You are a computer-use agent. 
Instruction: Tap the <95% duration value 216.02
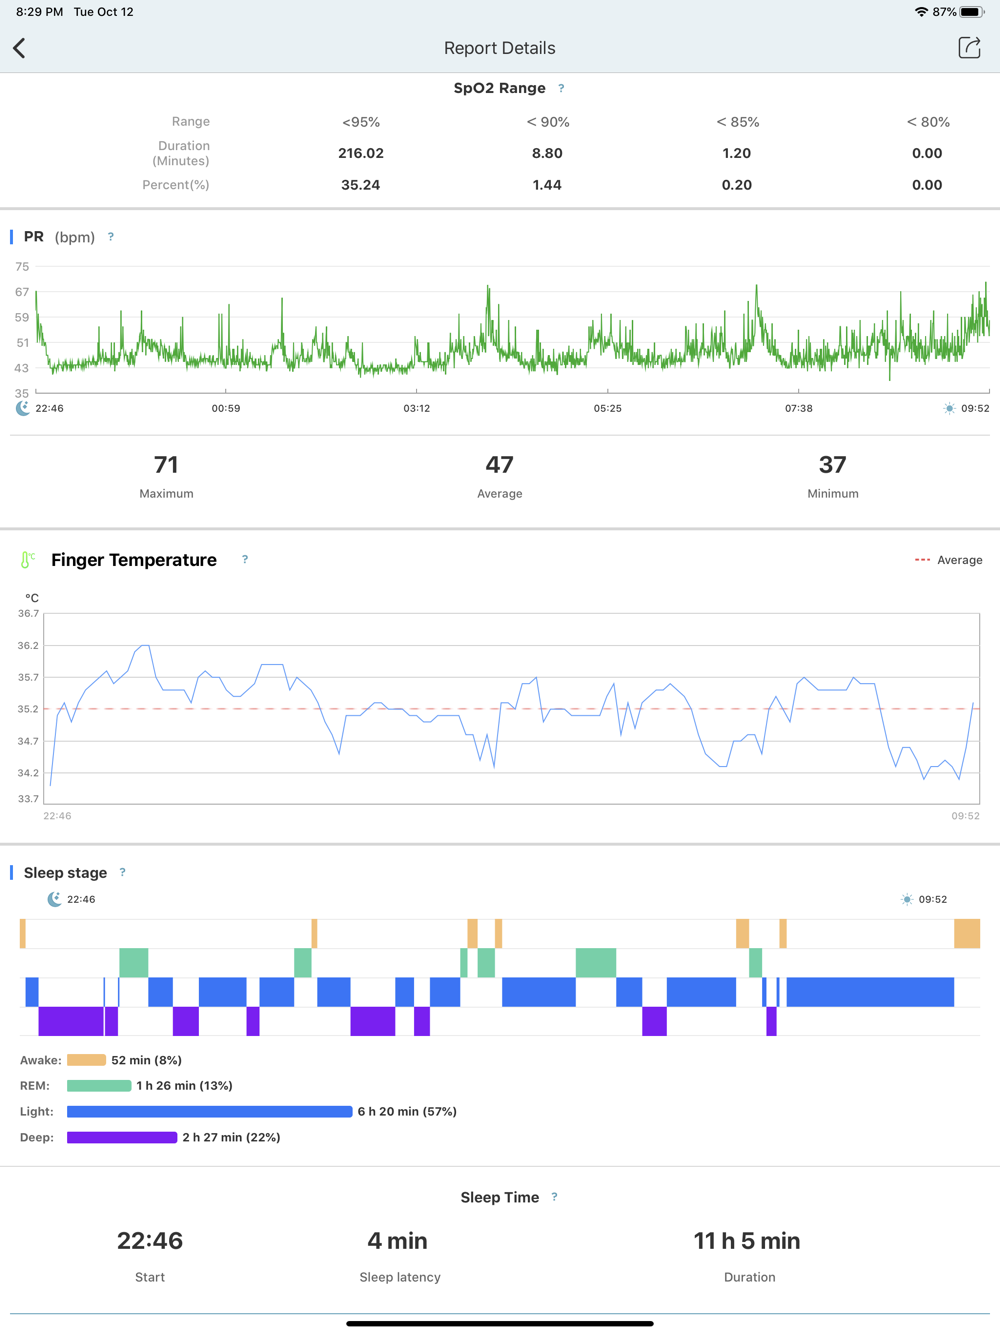point(361,153)
